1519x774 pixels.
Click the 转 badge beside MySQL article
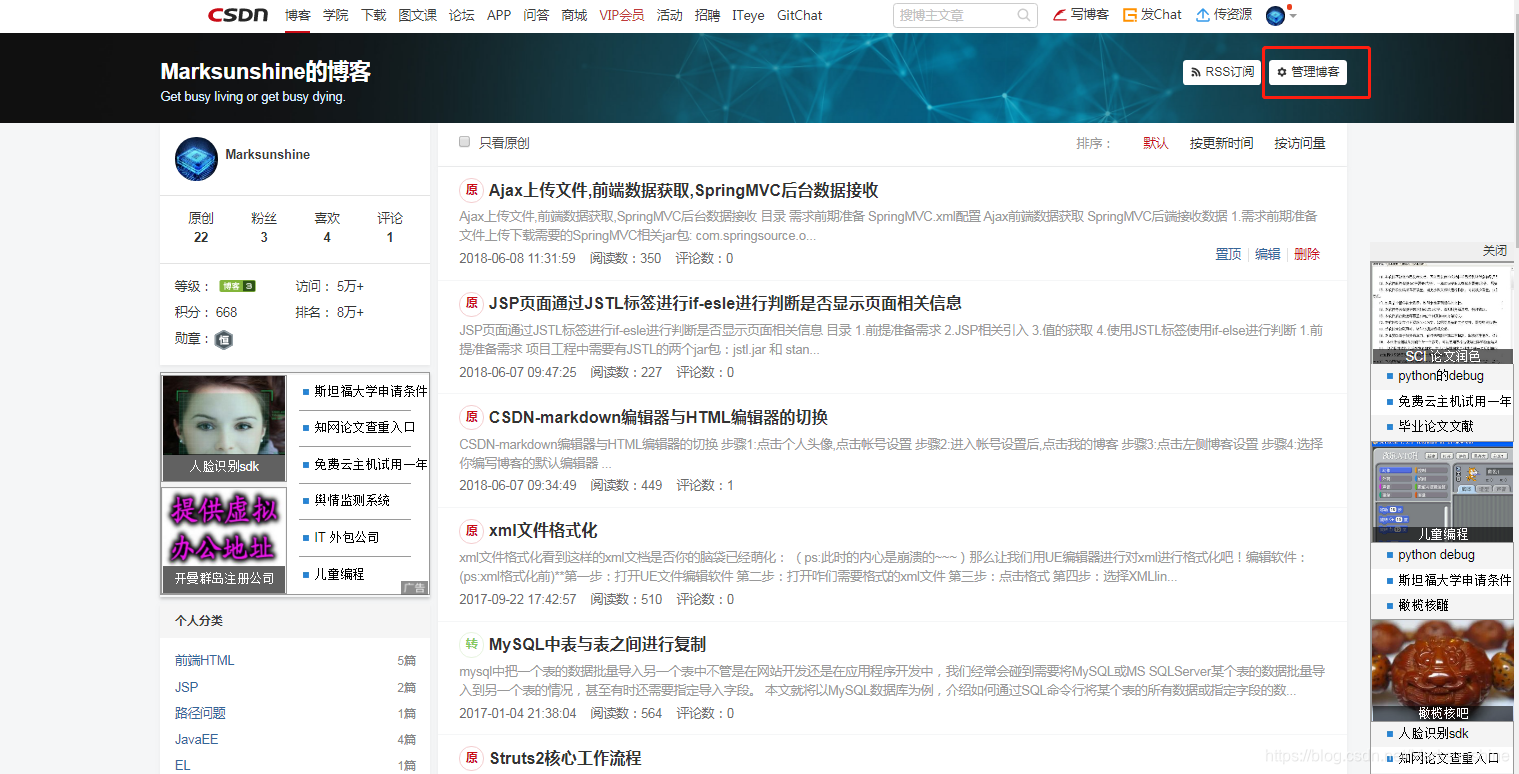(471, 644)
